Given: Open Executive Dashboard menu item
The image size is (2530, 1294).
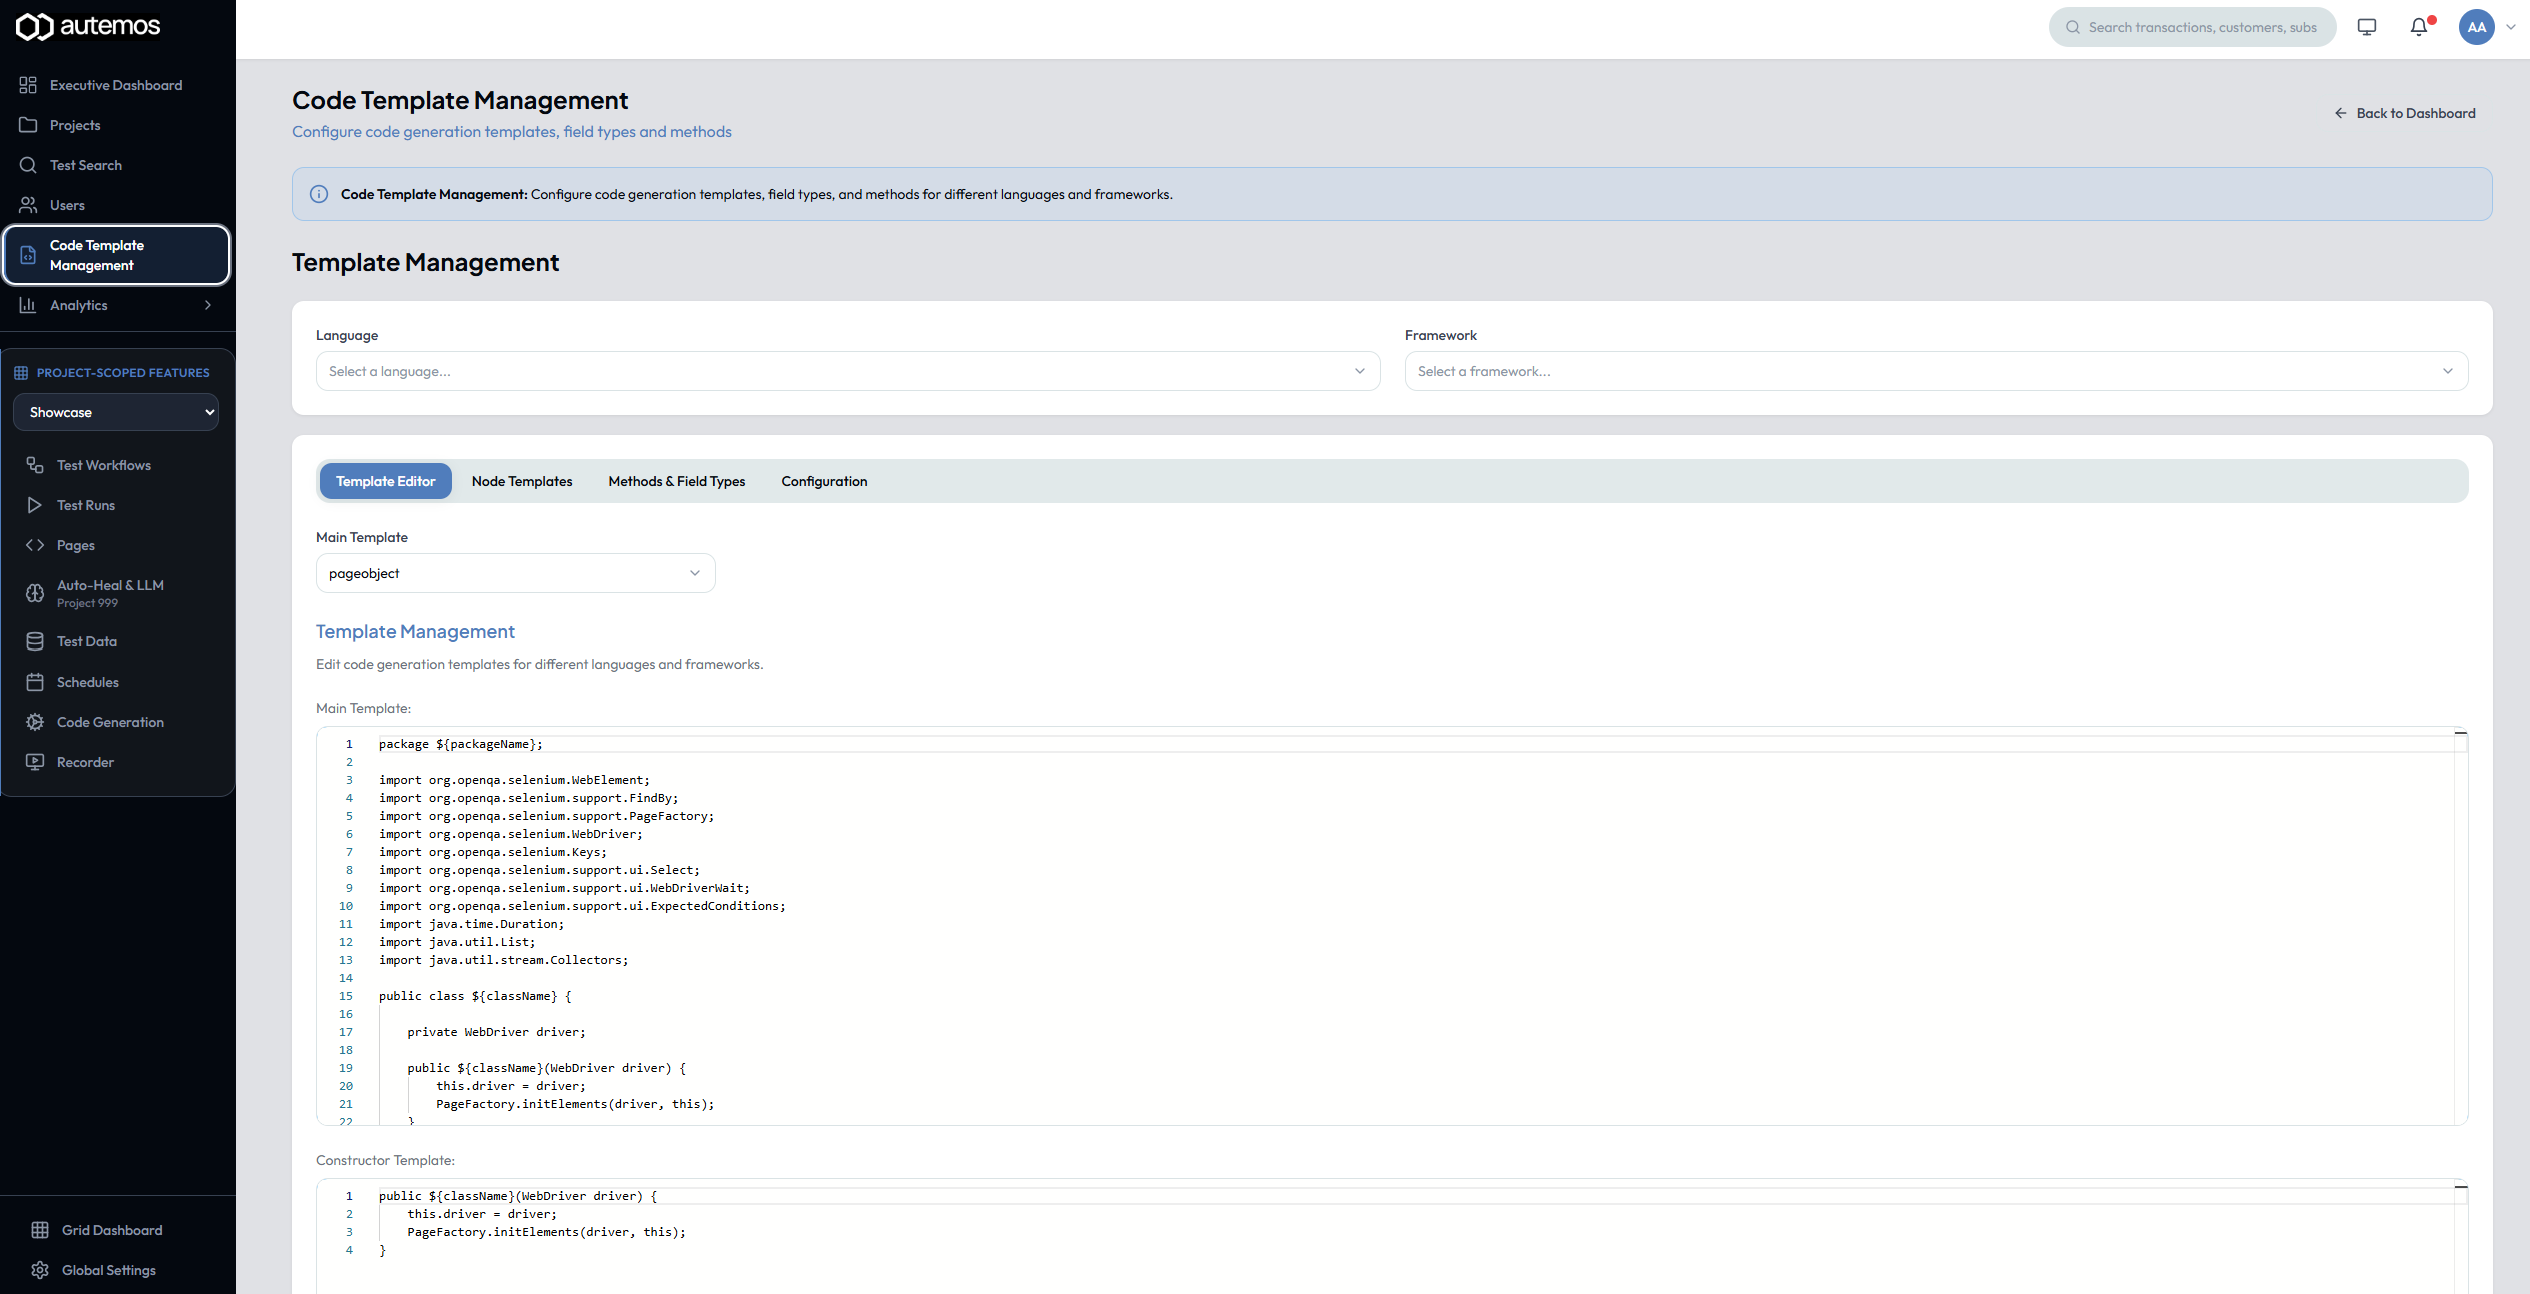Looking at the screenshot, I should [x=117, y=85].
